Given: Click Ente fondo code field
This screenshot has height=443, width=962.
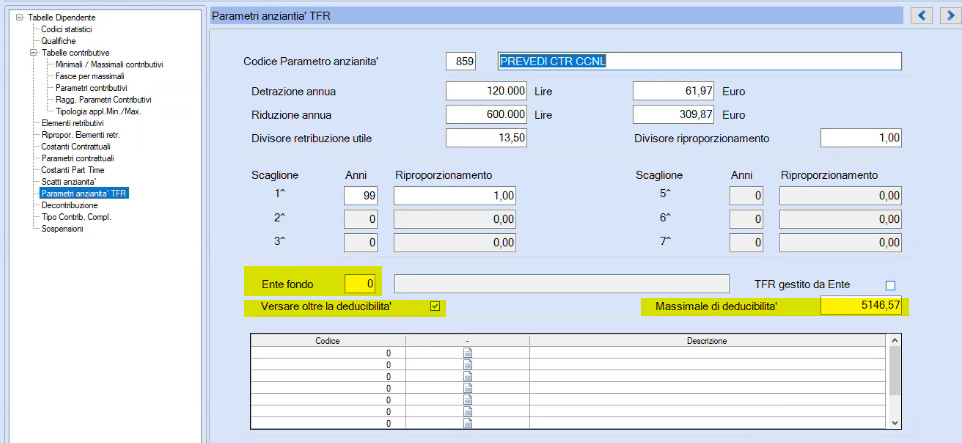Looking at the screenshot, I should click(361, 283).
